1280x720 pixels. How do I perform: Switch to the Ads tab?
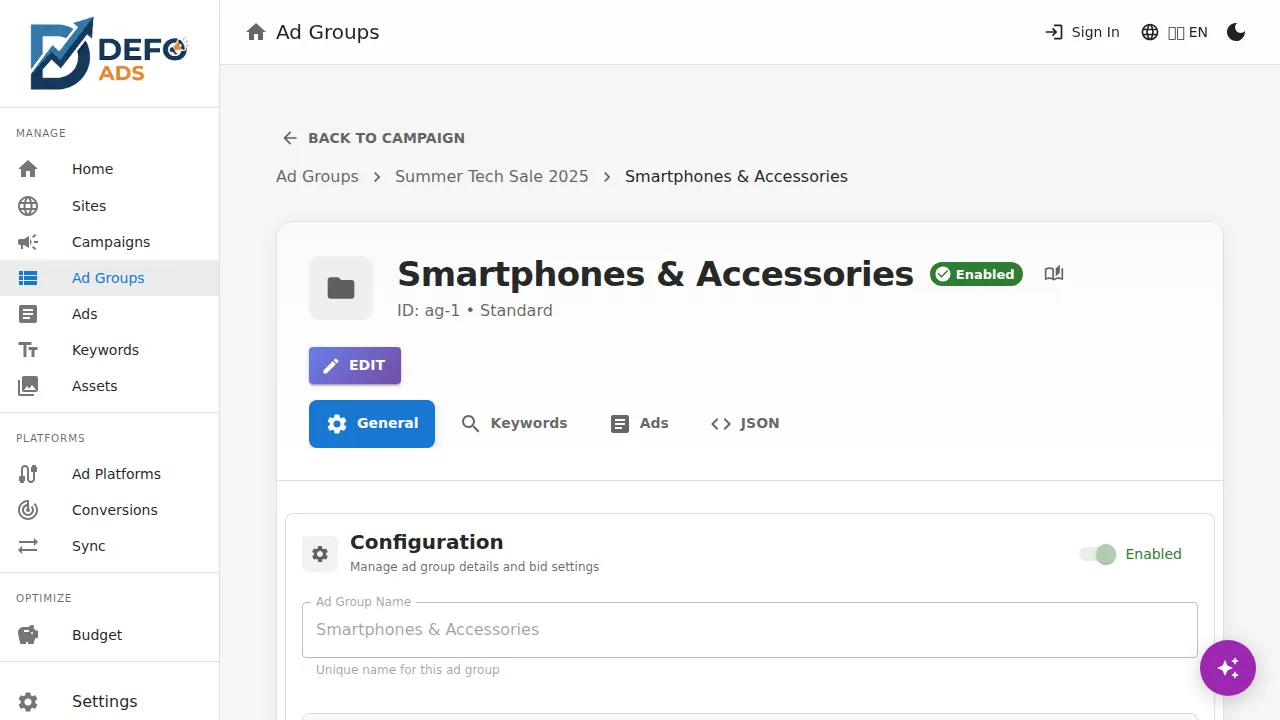[x=639, y=424]
